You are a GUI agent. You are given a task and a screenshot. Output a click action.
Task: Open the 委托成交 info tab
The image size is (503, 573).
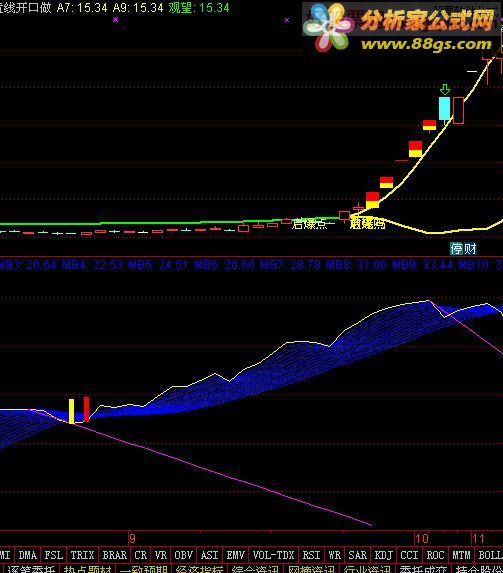click(x=423, y=569)
